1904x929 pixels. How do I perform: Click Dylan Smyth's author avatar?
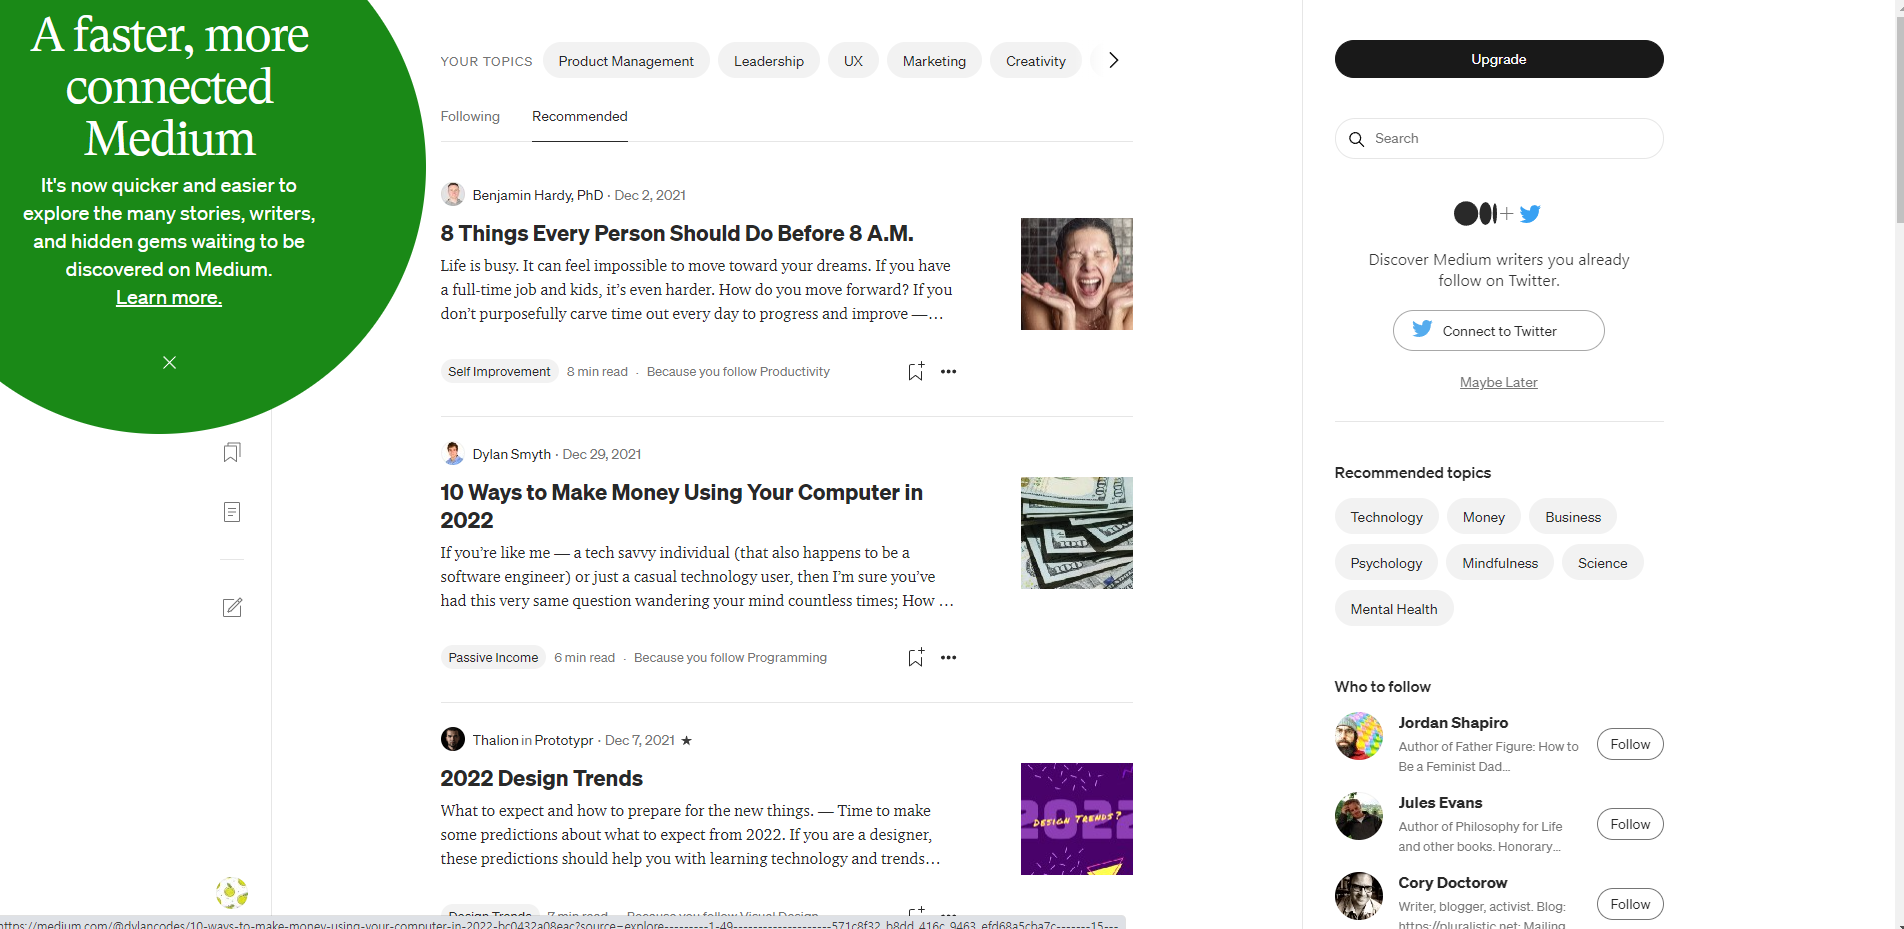[x=453, y=453]
